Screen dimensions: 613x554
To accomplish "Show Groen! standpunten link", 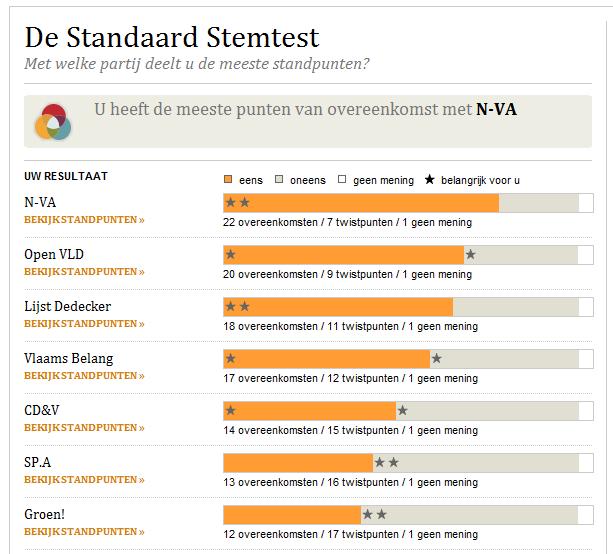I will click(x=84, y=532).
